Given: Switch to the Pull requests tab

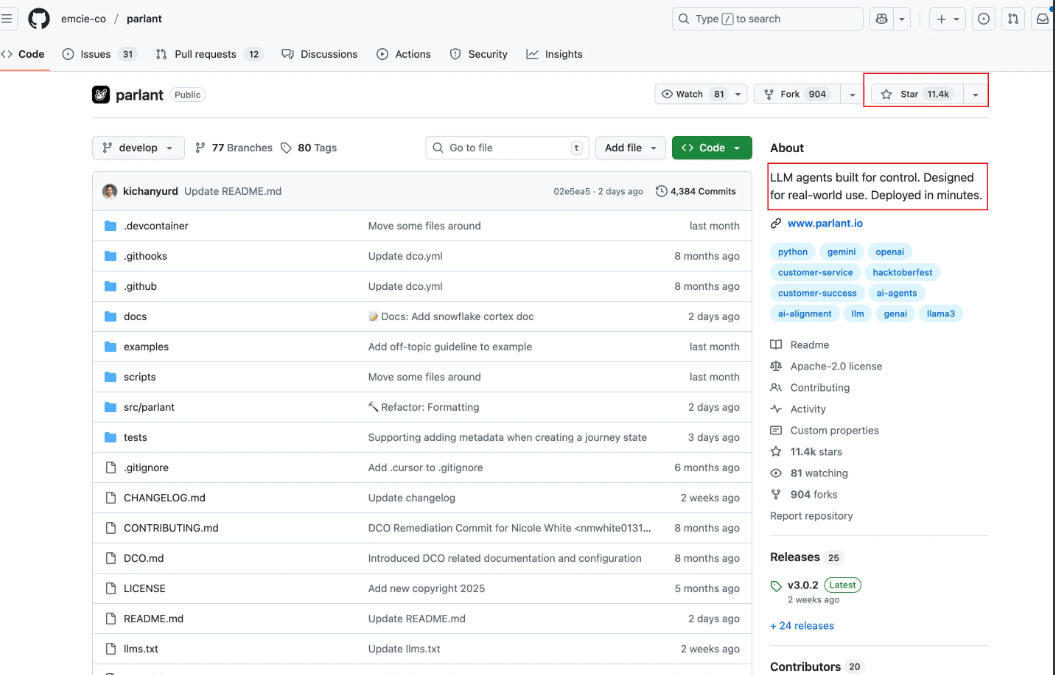Looking at the screenshot, I should 205,54.
